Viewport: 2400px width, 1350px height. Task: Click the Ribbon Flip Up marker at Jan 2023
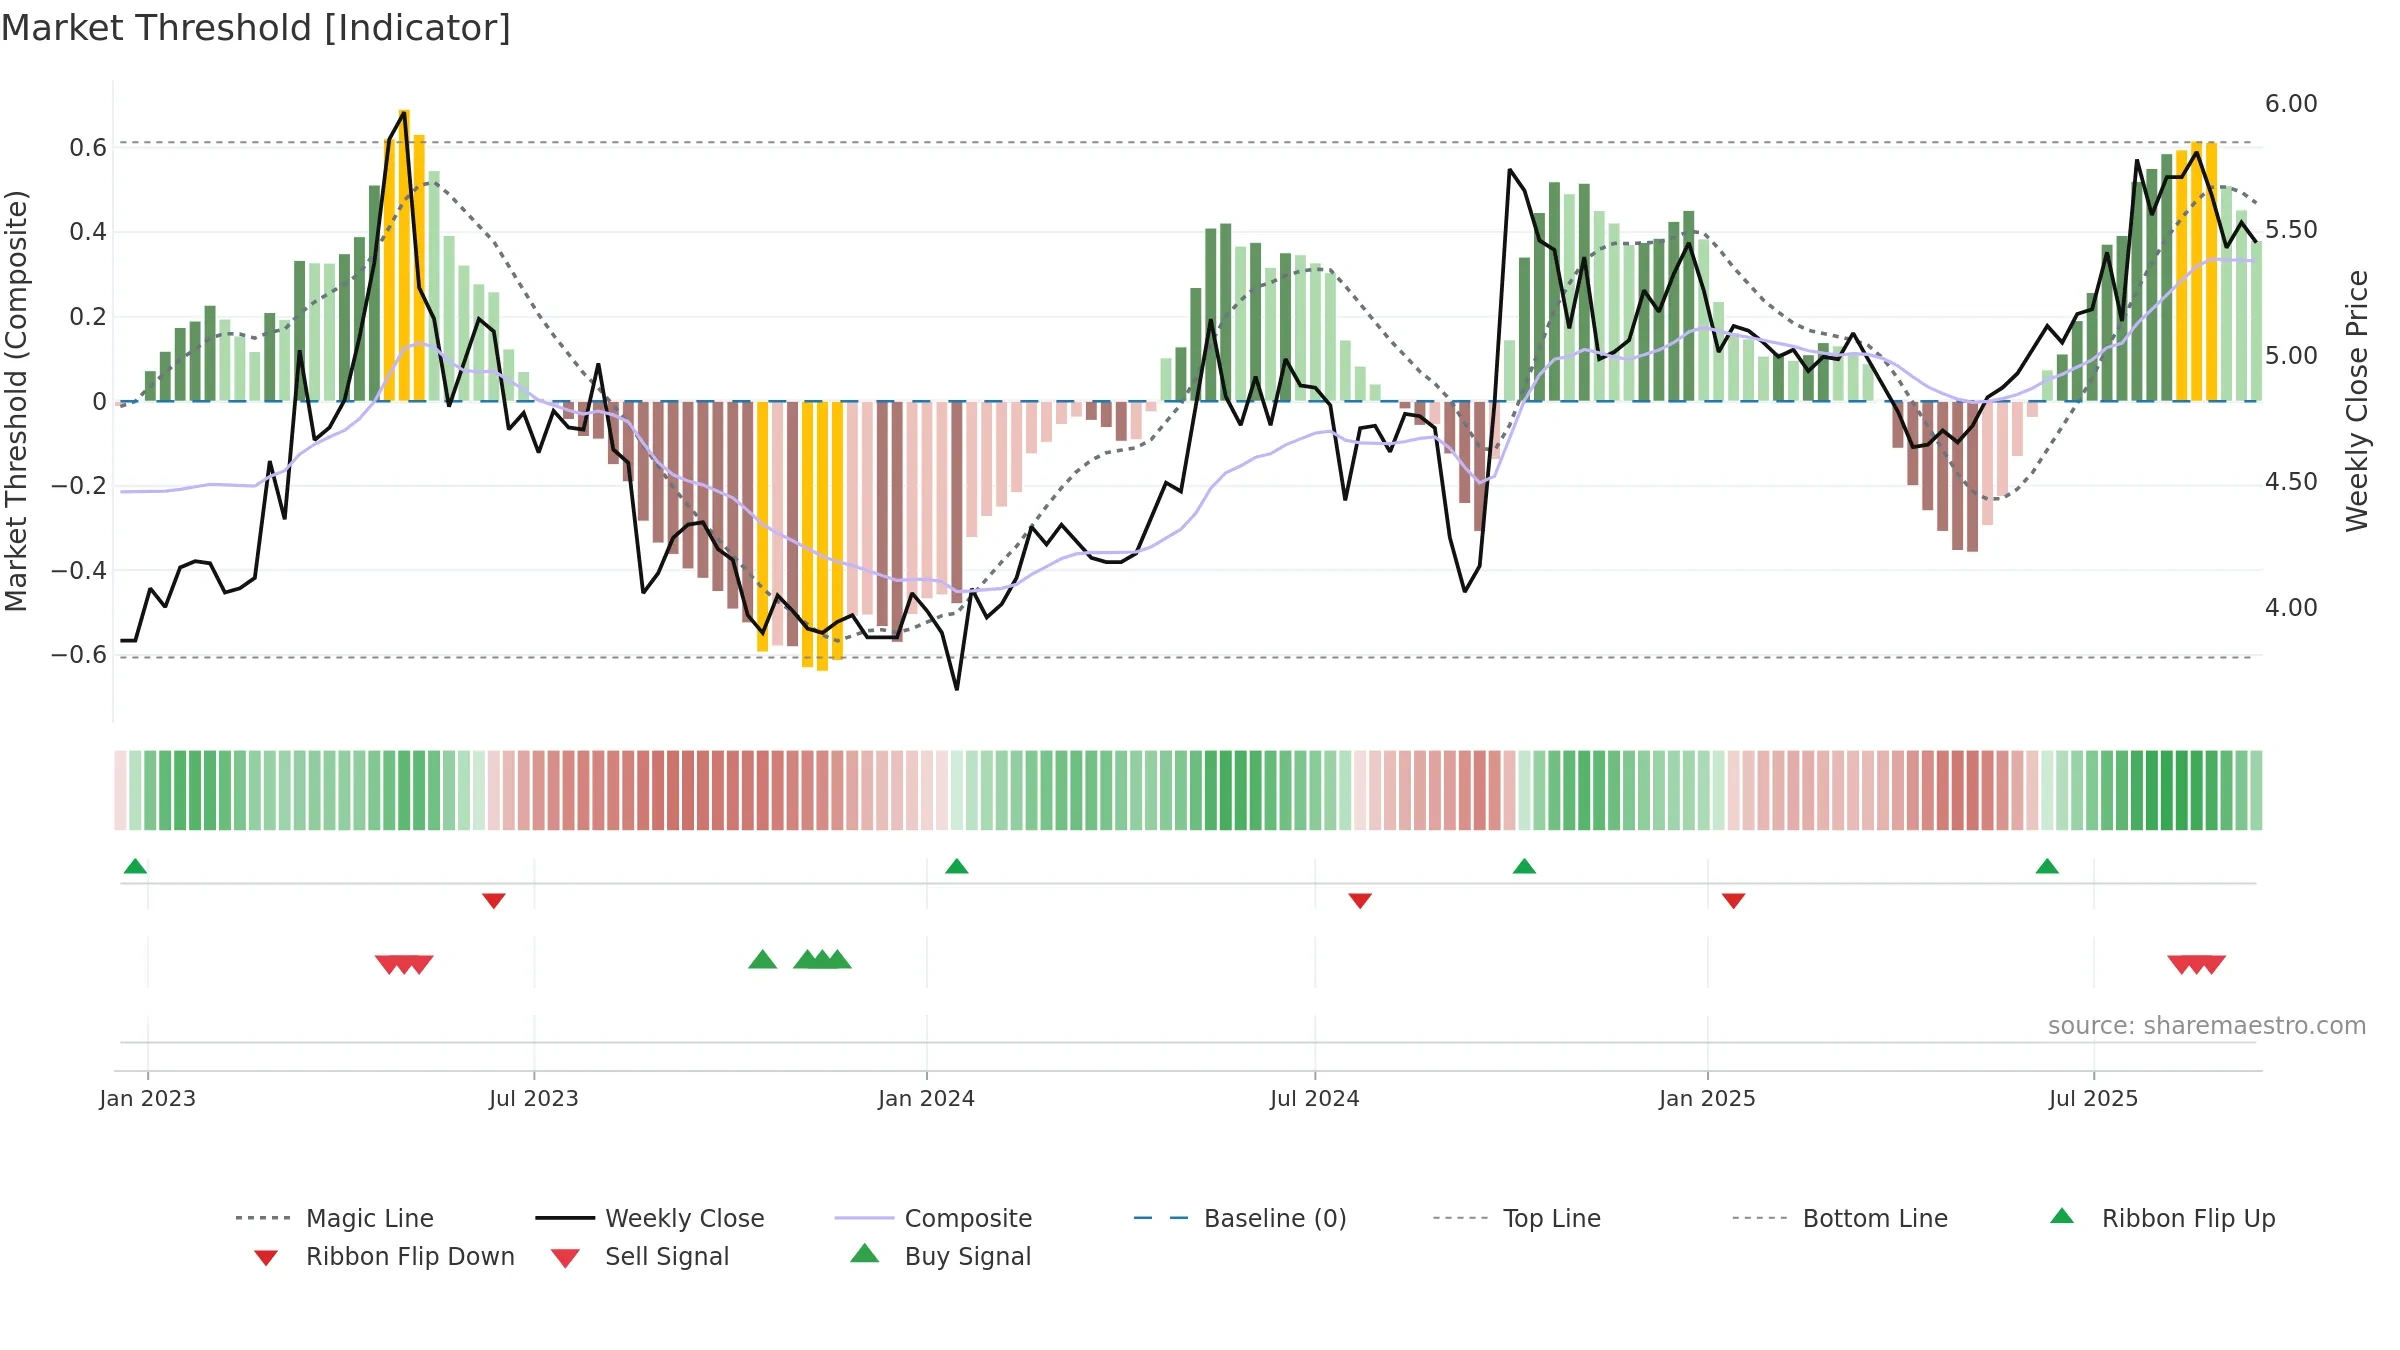click(x=135, y=866)
